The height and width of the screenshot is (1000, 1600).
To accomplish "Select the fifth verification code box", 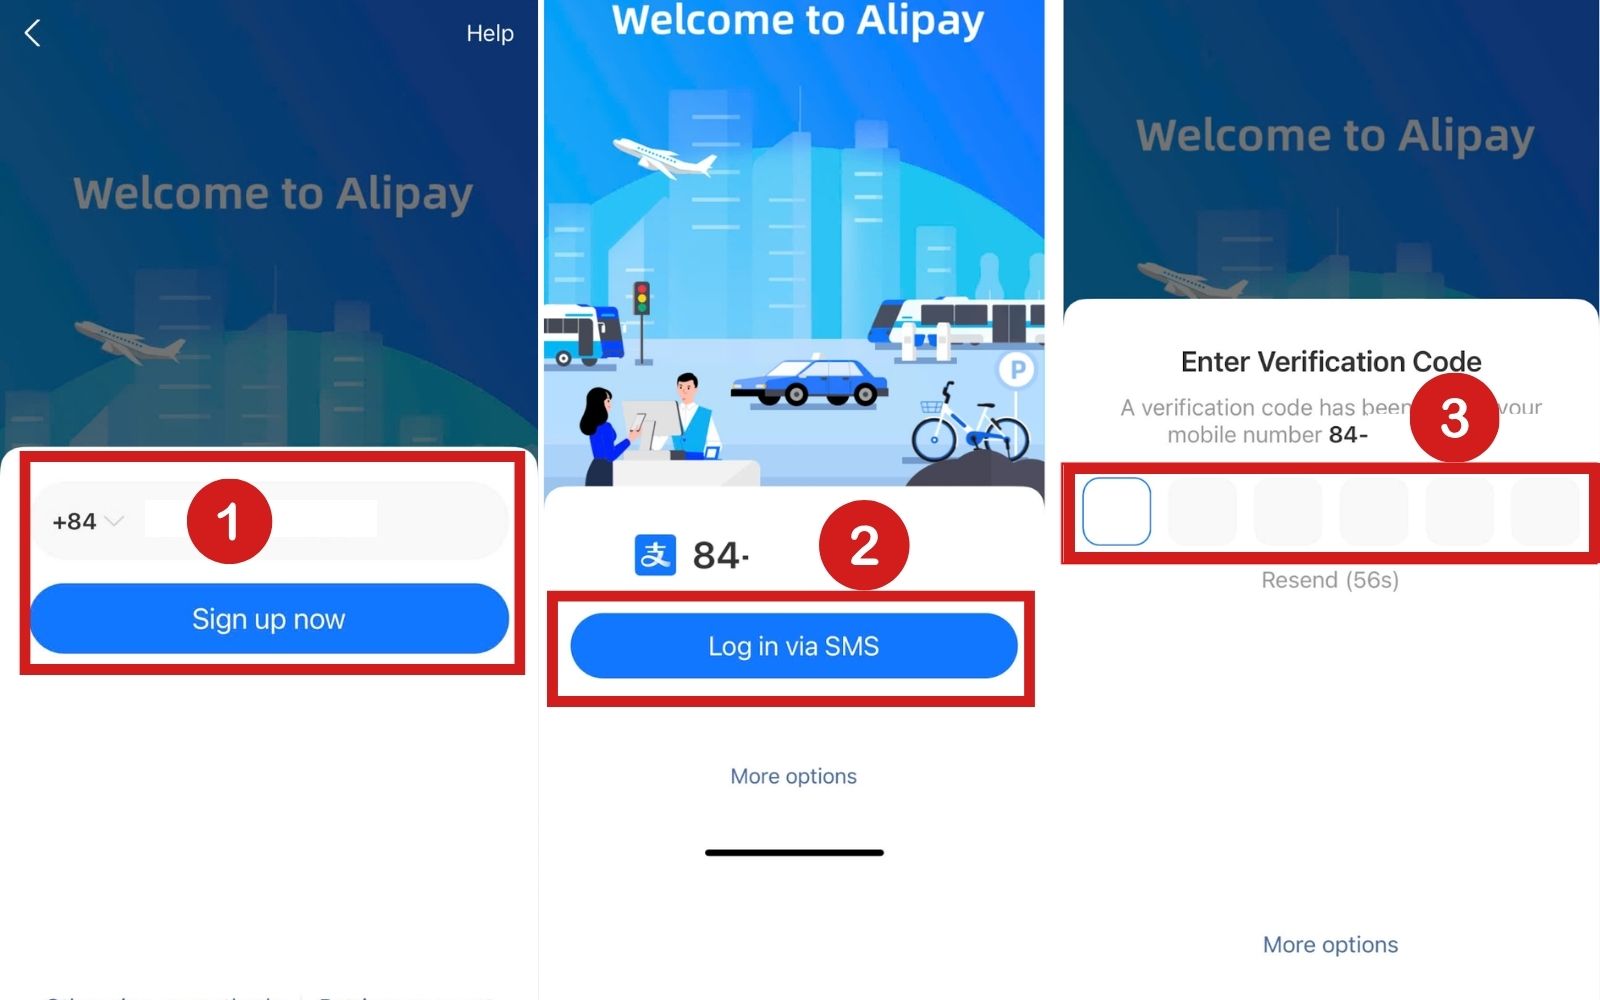I will point(1460,511).
